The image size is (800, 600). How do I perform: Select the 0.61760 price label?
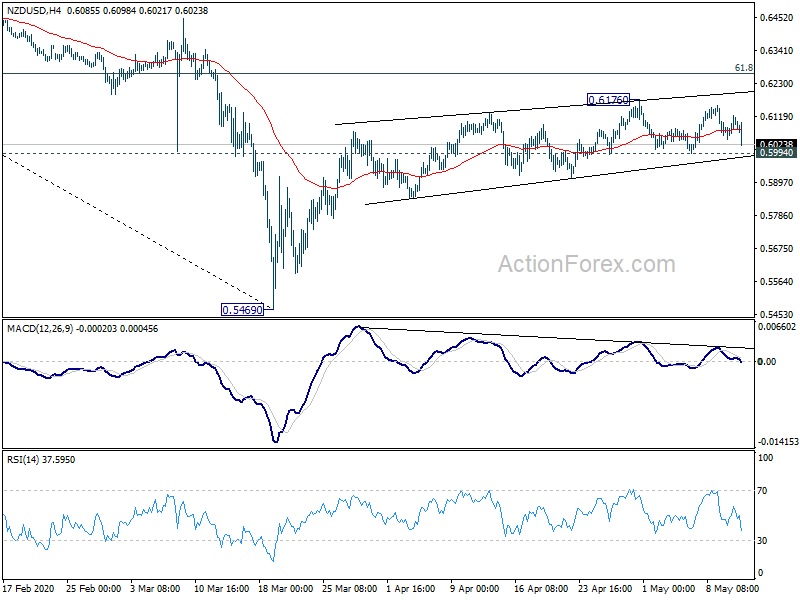(608, 99)
